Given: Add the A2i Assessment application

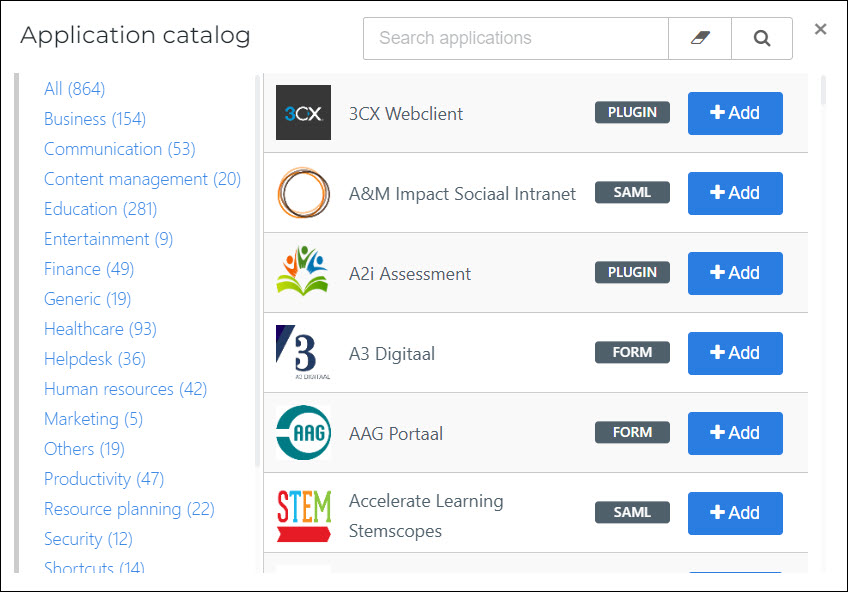Looking at the screenshot, I should click(735, 273).
